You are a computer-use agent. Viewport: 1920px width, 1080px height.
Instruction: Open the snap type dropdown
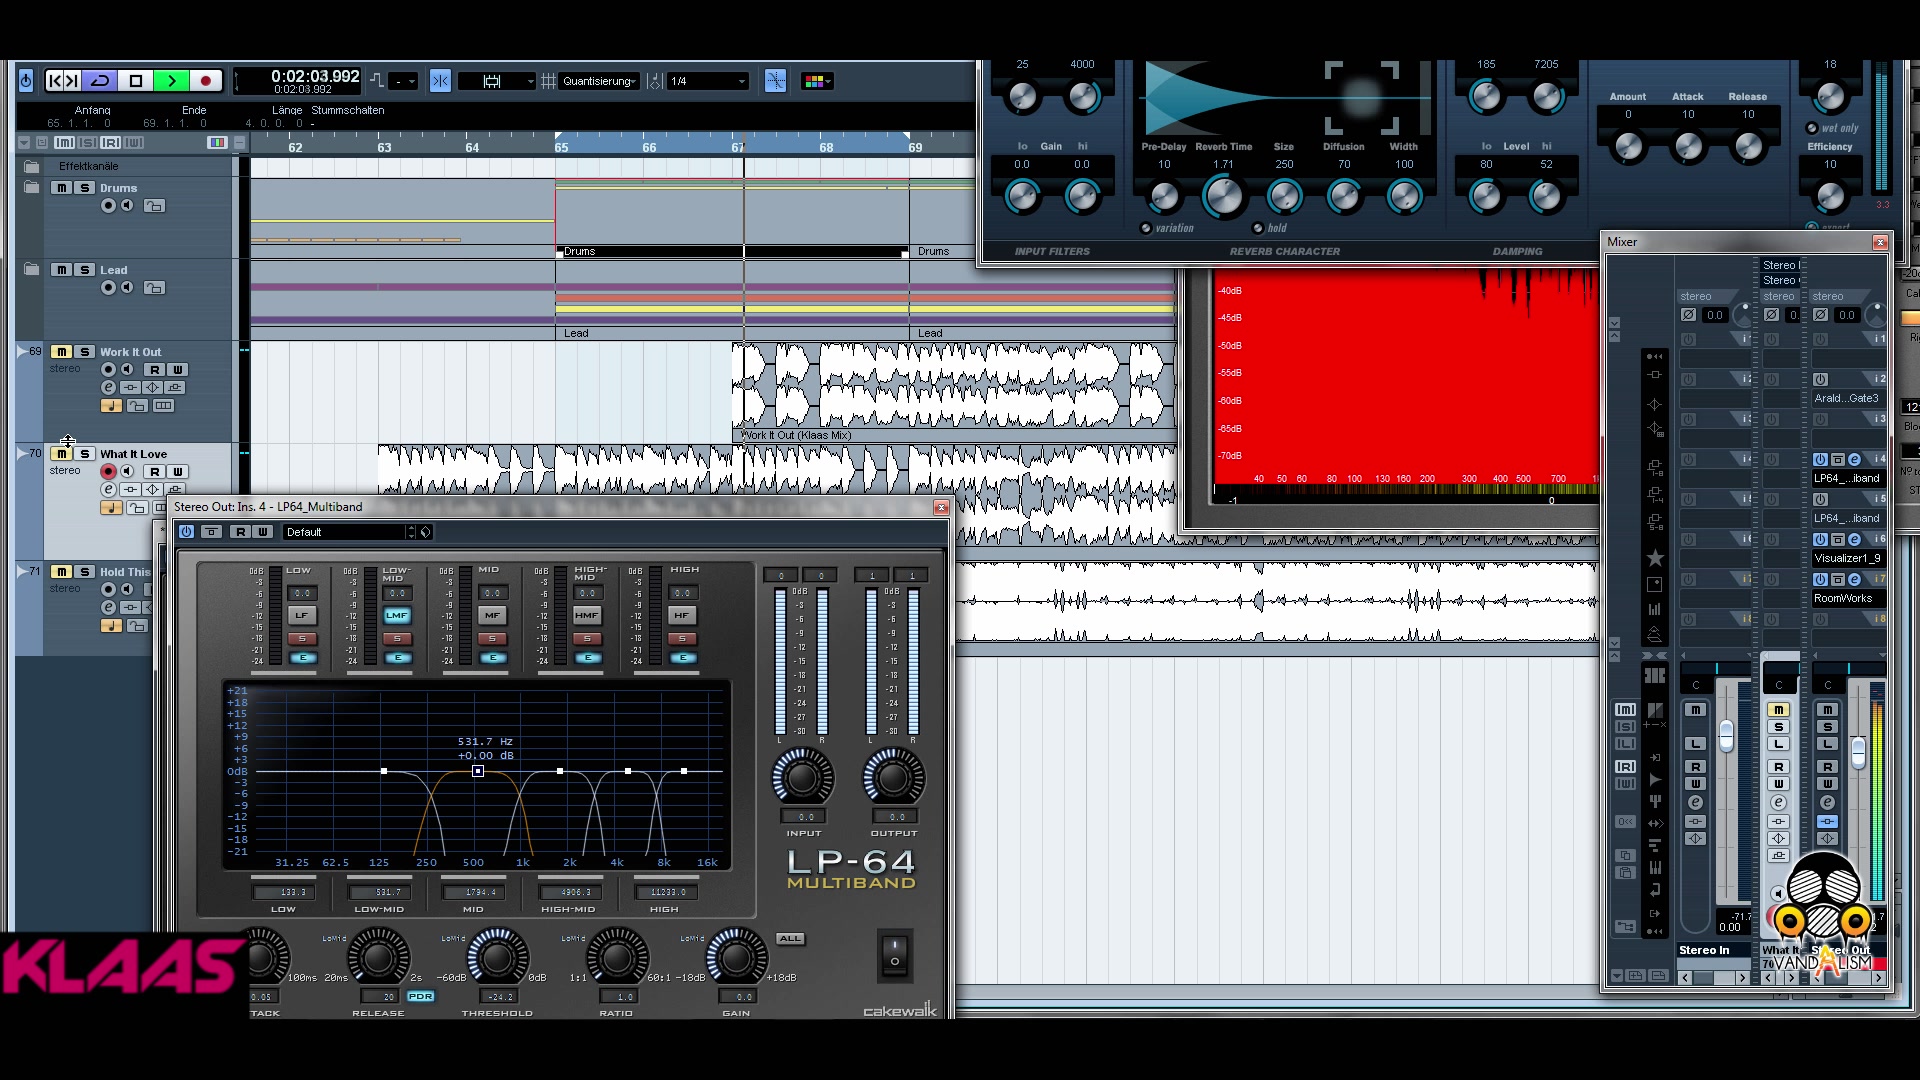tap(497, 81)
